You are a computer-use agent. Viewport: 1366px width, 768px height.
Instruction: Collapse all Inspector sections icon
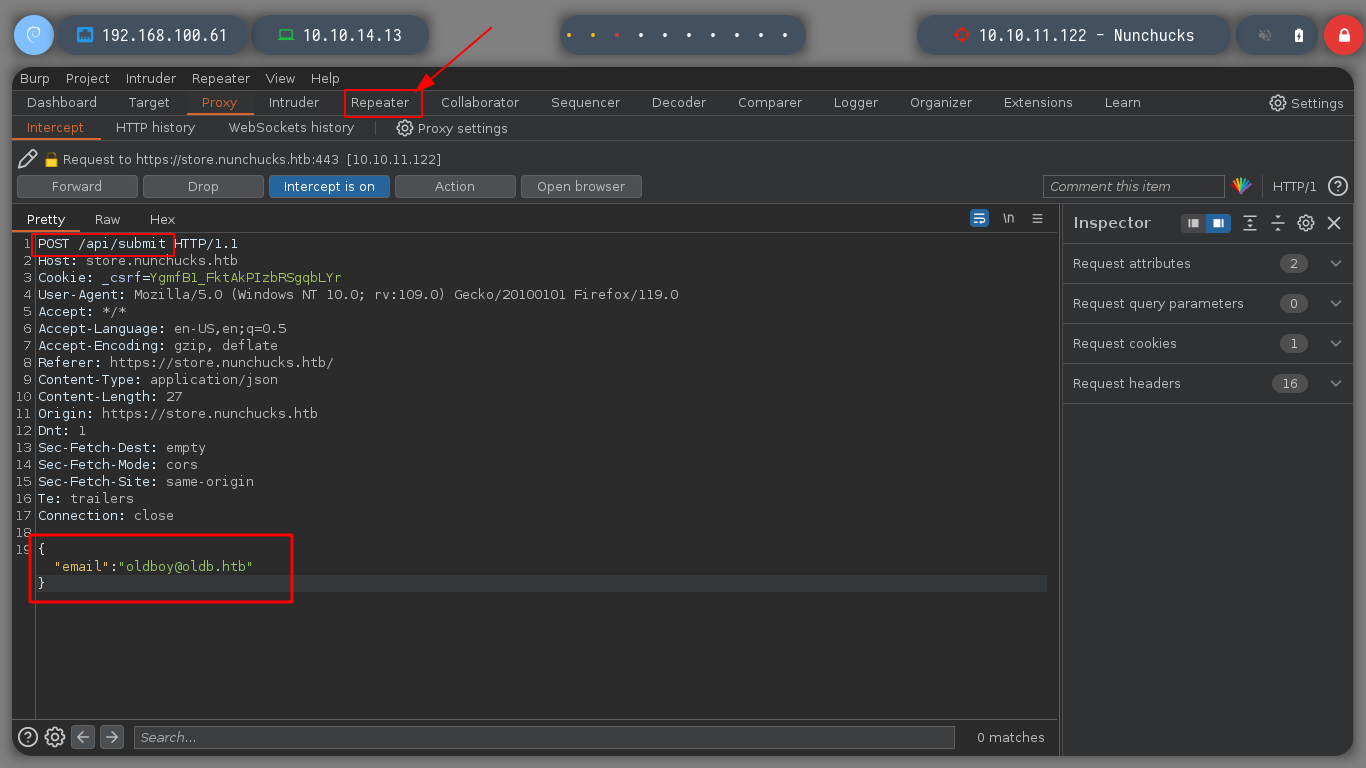[1278, 223]
